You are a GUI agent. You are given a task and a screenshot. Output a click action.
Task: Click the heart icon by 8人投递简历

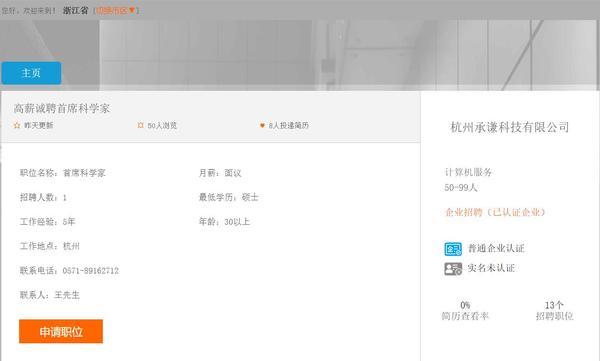[262, 125]
